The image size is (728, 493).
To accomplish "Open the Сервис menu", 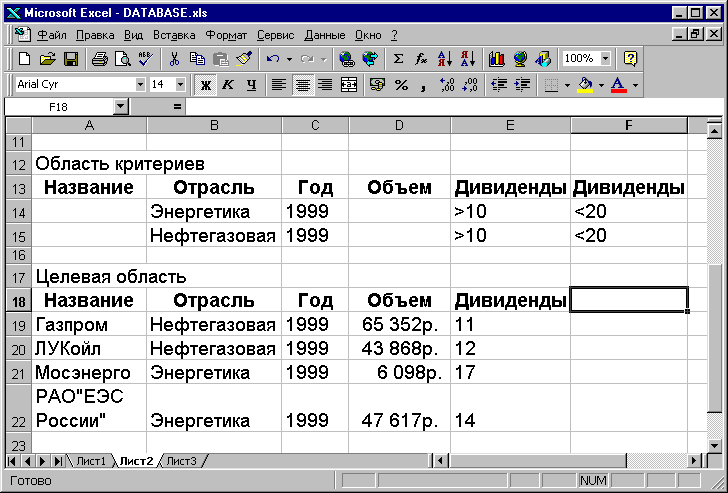I will (275, 35).
